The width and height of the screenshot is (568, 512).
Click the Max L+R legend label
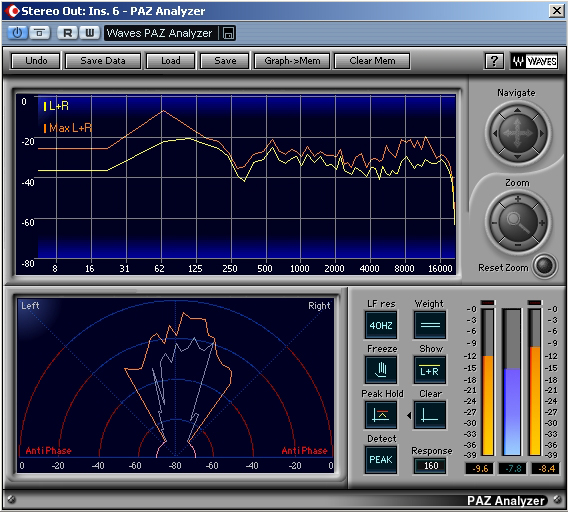point(70,128)
